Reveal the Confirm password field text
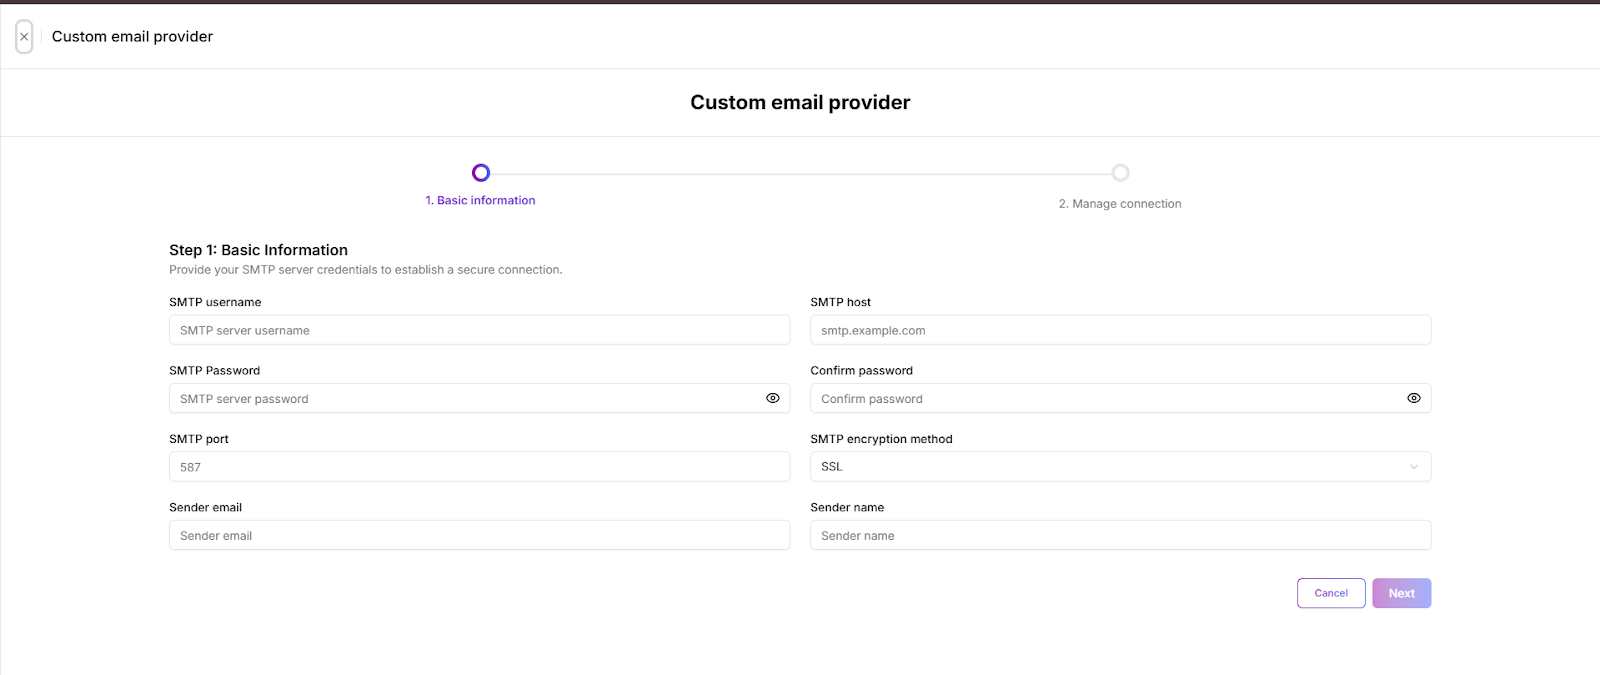Viewport: 1600px width, 675px height. point(1413,398)
